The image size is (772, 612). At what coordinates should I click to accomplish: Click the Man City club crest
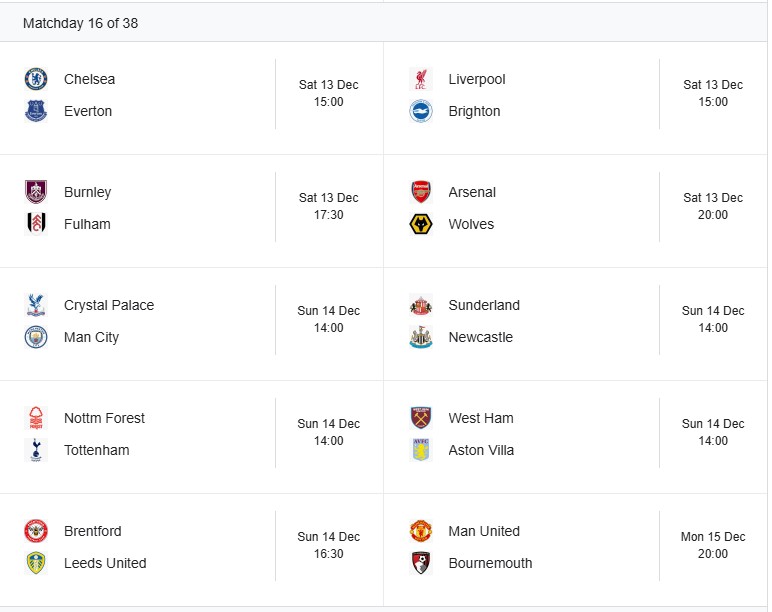36,337
